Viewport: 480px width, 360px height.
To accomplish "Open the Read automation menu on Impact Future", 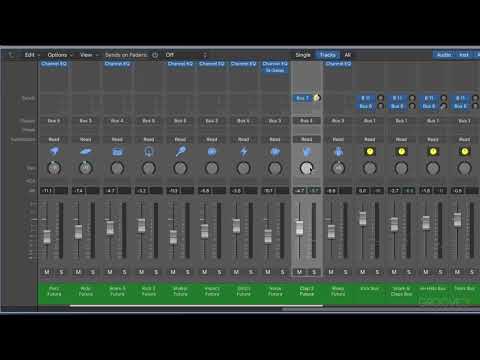I will click(x=212, y=139).
